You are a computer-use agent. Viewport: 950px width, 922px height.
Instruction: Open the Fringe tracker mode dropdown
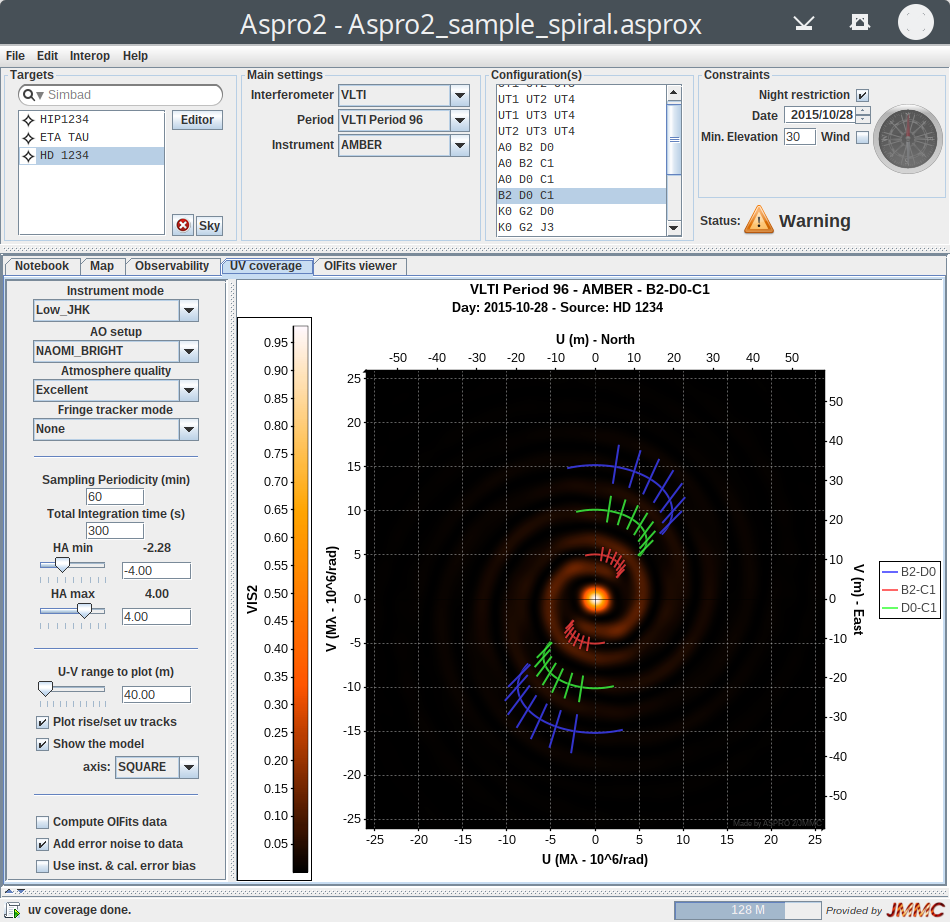click(x=189, y=429)
